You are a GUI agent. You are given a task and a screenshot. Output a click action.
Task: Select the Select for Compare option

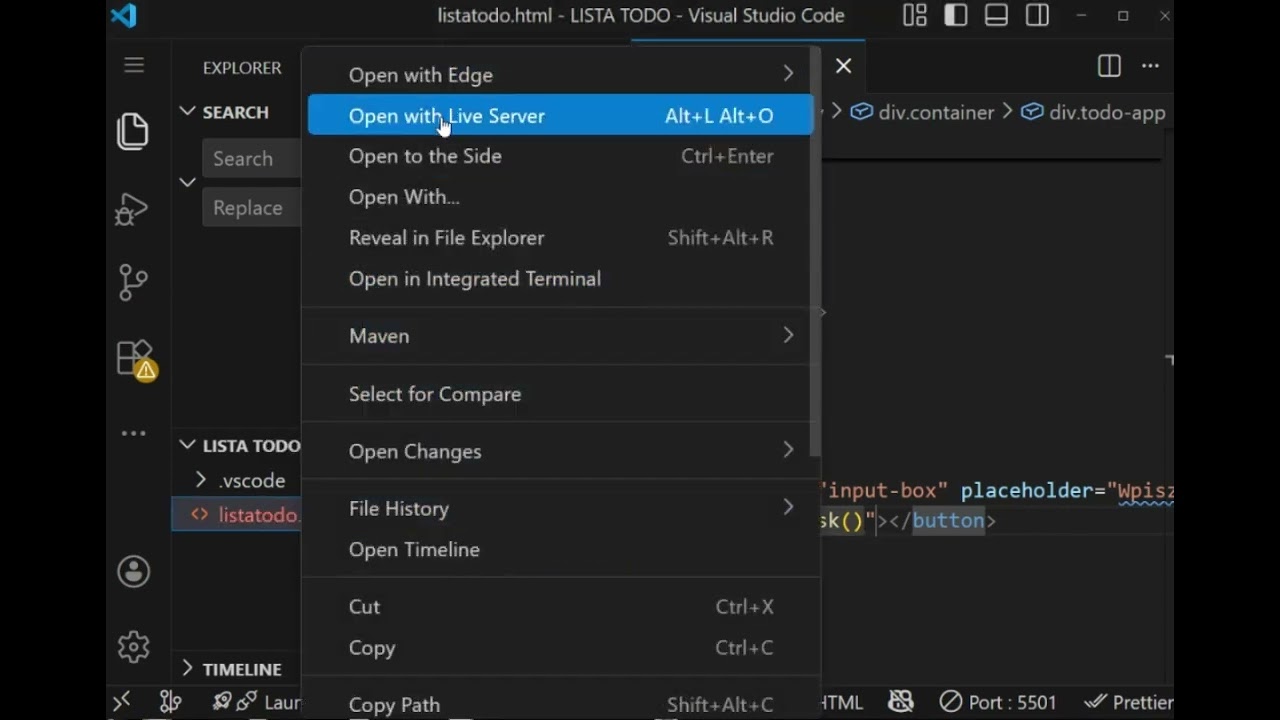(561, 394)
